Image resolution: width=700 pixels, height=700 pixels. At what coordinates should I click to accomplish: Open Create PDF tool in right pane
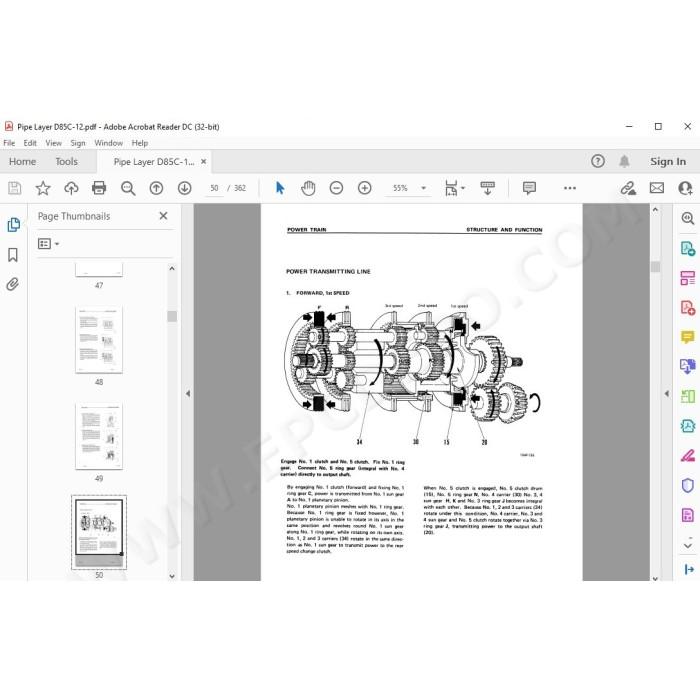pyautogui.click(x=688, y=308)
